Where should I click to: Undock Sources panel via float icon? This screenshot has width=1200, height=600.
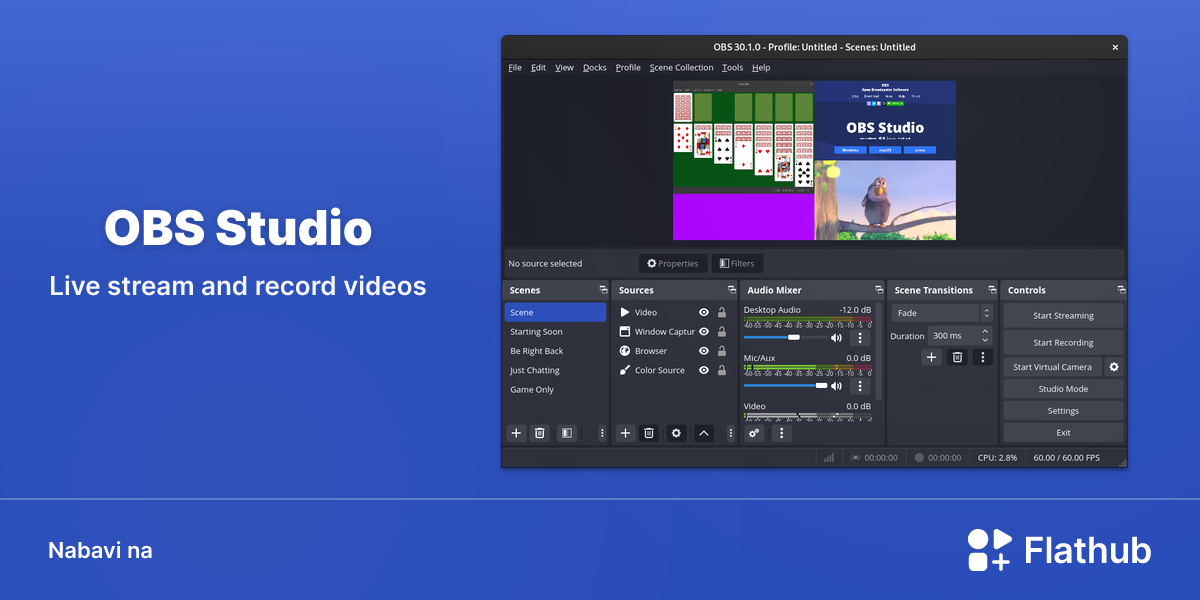[x=732, y=290]
